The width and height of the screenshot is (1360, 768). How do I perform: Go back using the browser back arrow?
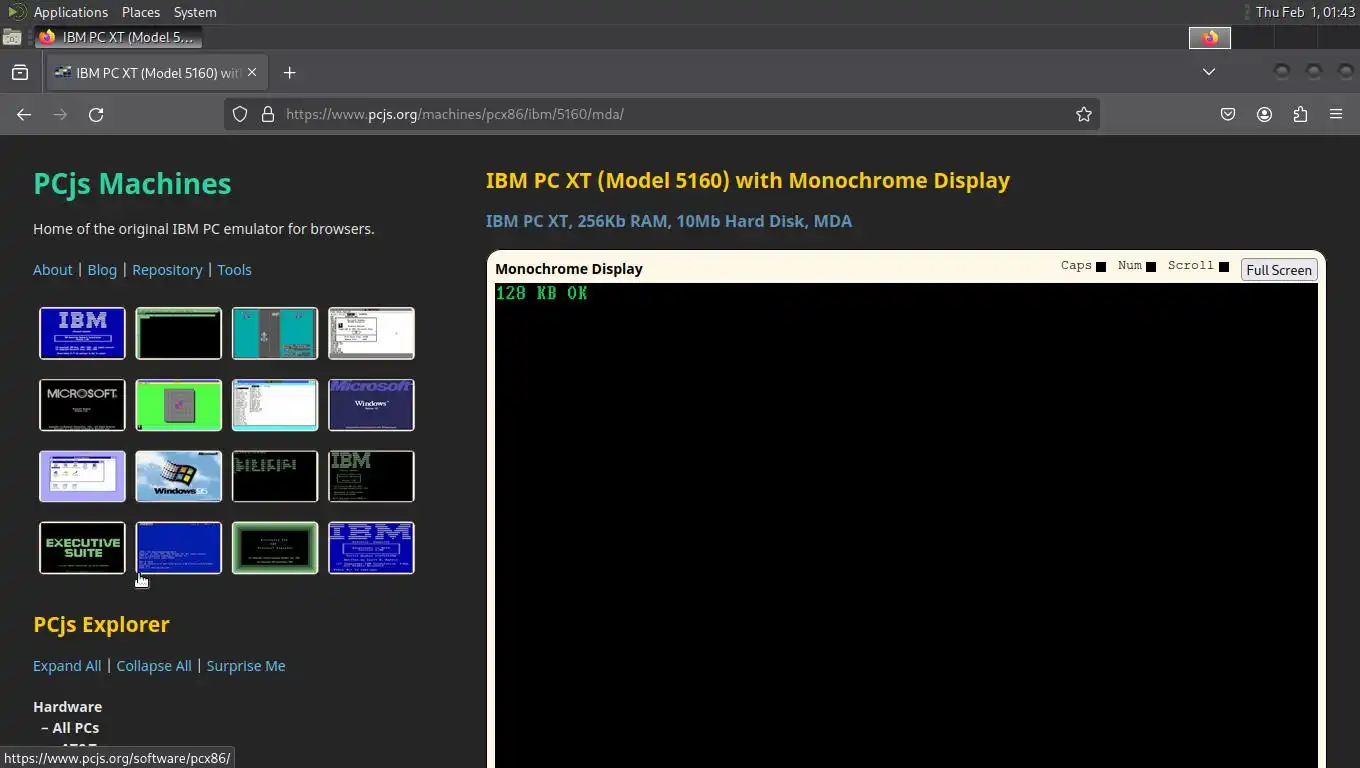24,114
